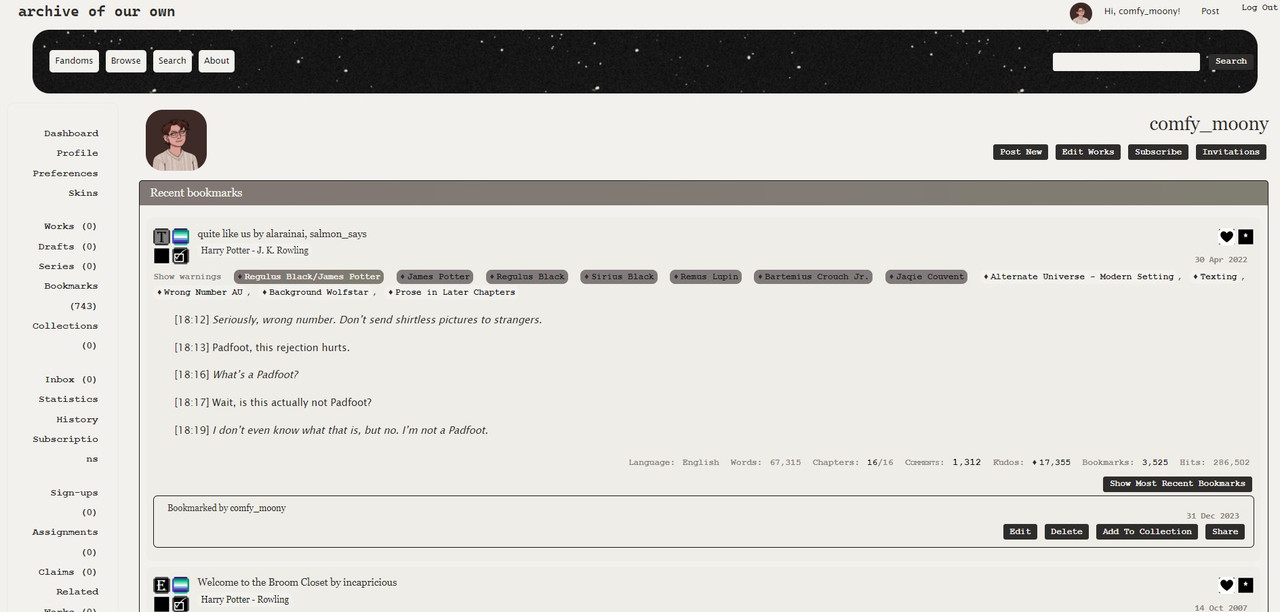Open Bookmarks (743) in the sidebar
The image size is (1280, 612).
click(71, 296)
